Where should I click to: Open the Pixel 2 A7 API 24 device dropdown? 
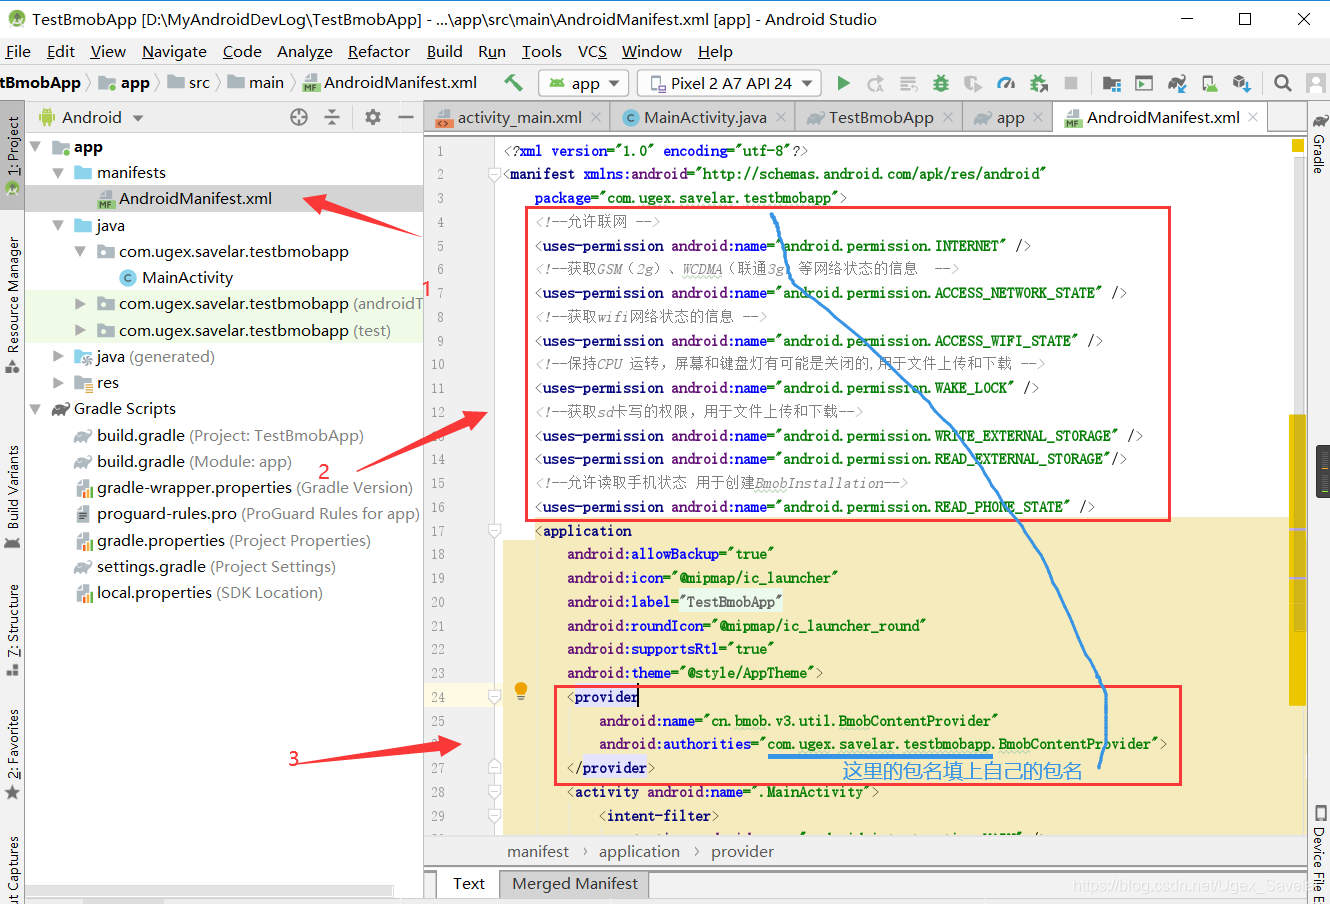click(x=730, y=83)
